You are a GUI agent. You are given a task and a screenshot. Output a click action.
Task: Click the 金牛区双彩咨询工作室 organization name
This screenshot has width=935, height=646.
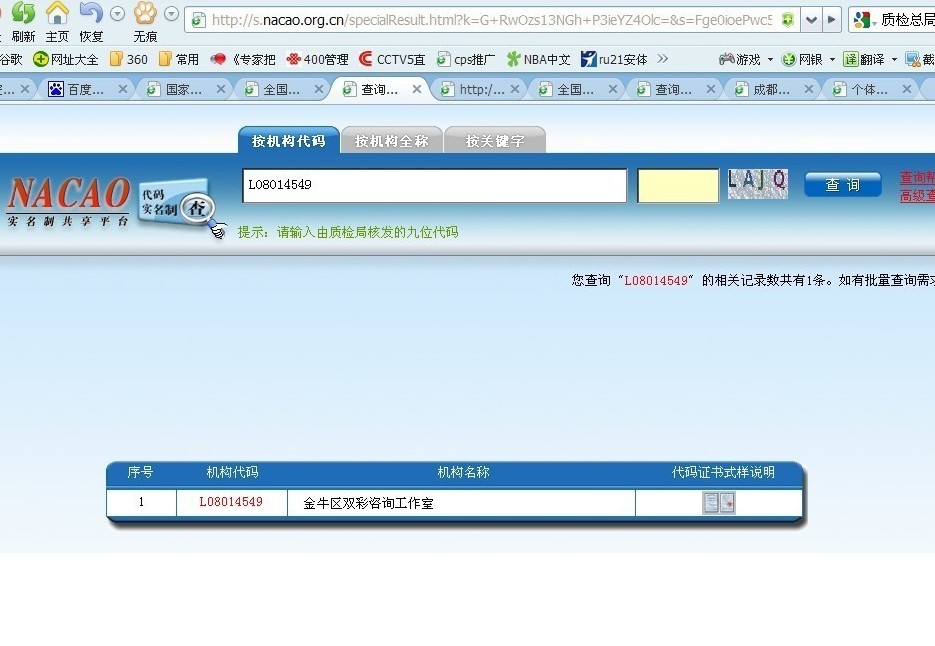pyautogui.click(x=368, y=503)
